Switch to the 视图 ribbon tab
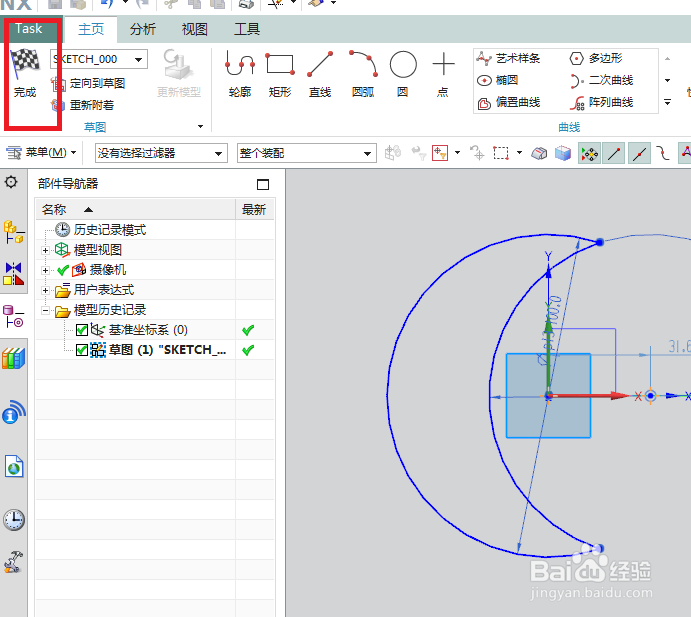Screen dimensions: 691x617 coord(195,29)
